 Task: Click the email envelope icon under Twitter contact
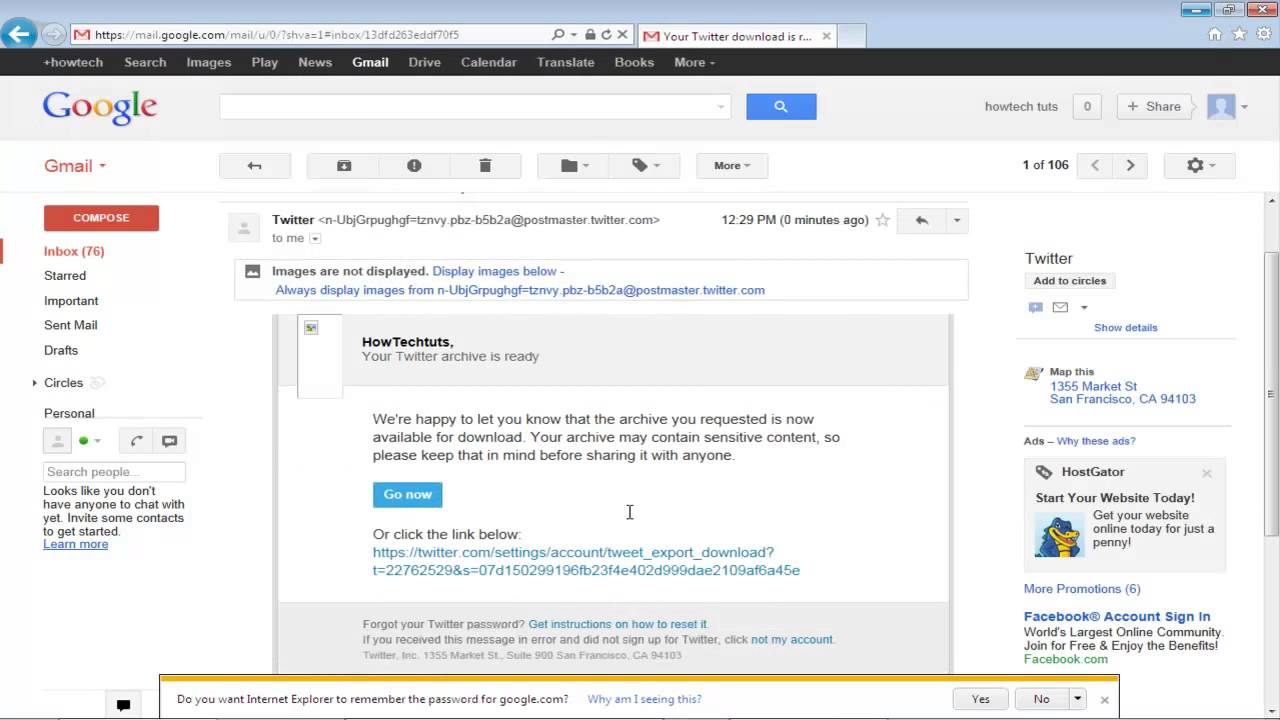click(x=1060, y=307)
